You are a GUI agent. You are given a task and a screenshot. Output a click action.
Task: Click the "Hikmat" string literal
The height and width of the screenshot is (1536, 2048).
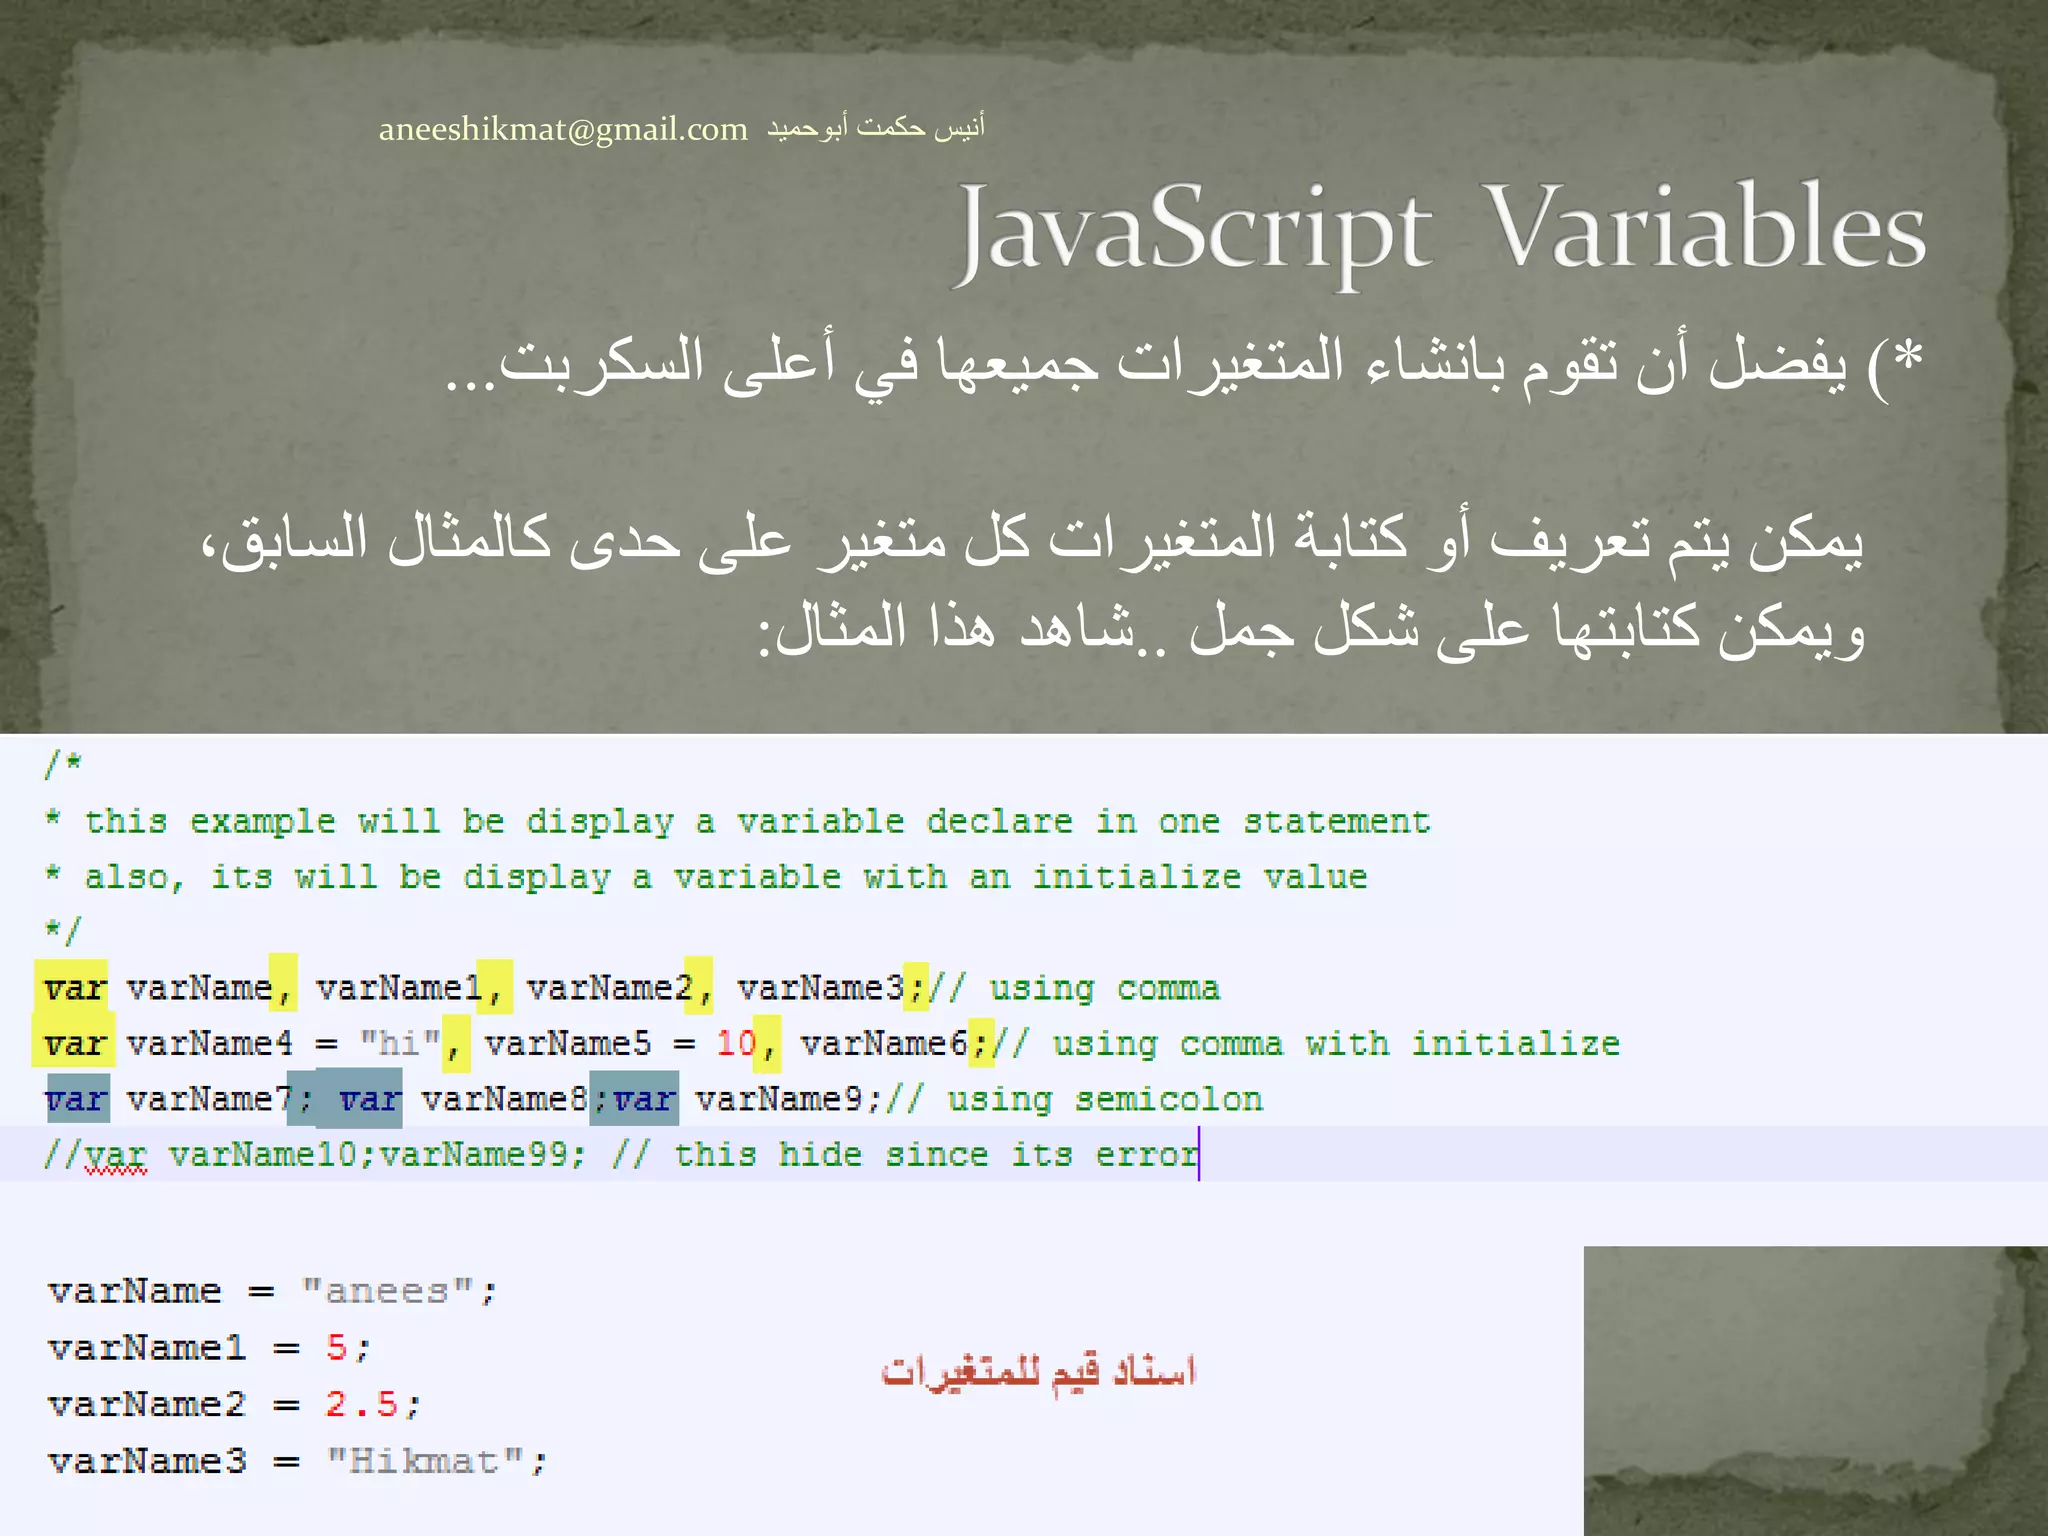pyautogui.click(x=425, y=1461)
